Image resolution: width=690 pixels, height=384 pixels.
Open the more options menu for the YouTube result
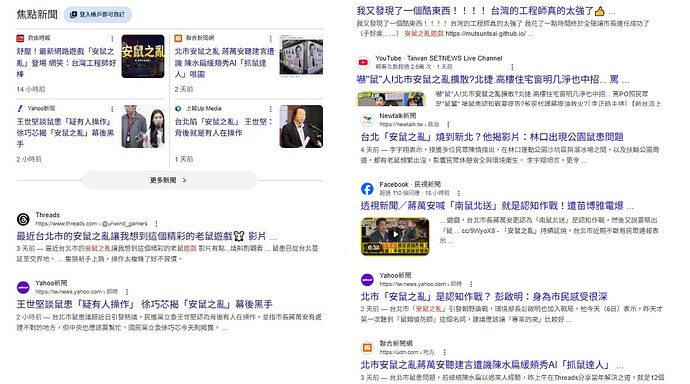(x=512, y=67)
